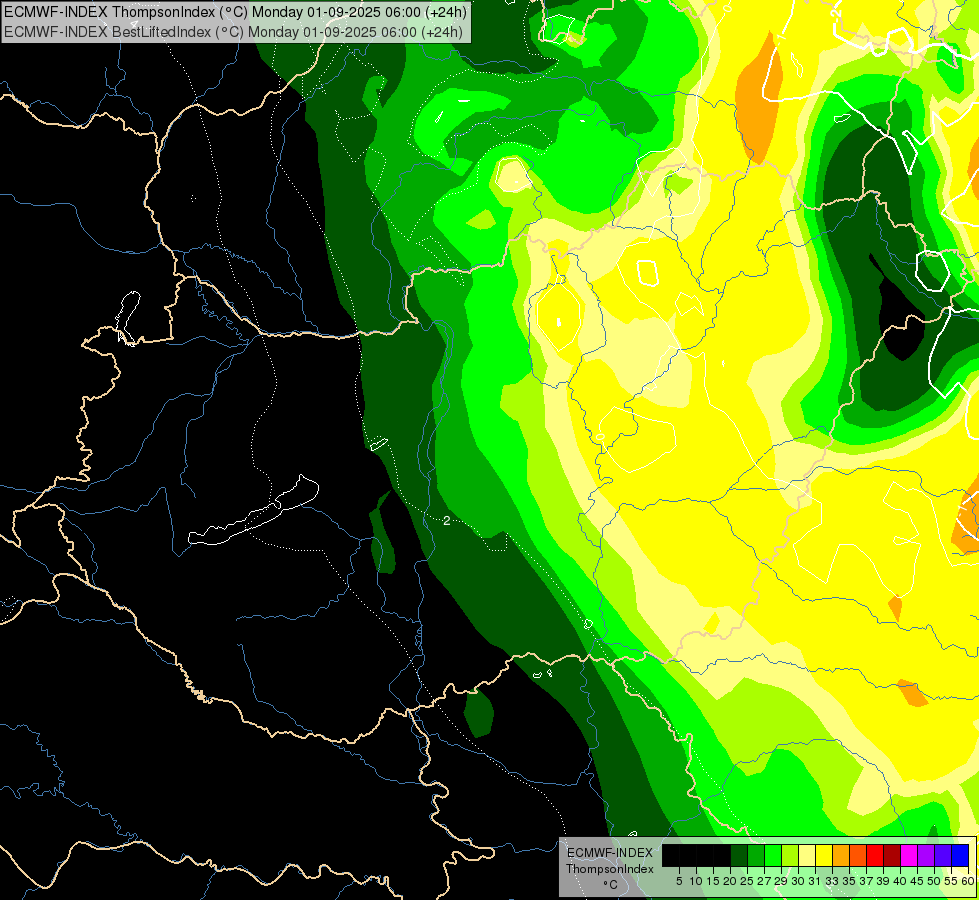Click the medium green 25–27 legend swatch
This screenshot has height=900, width=979.
click(x=756, y=855)
